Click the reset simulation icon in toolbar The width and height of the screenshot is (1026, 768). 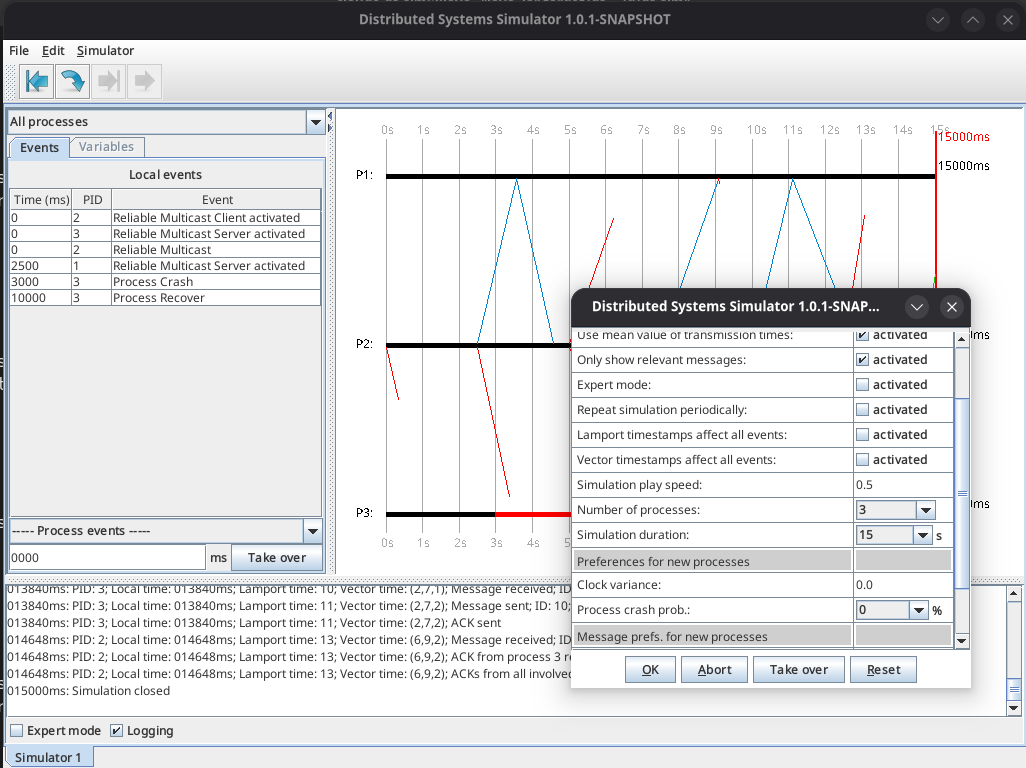[x=38, y=81]
